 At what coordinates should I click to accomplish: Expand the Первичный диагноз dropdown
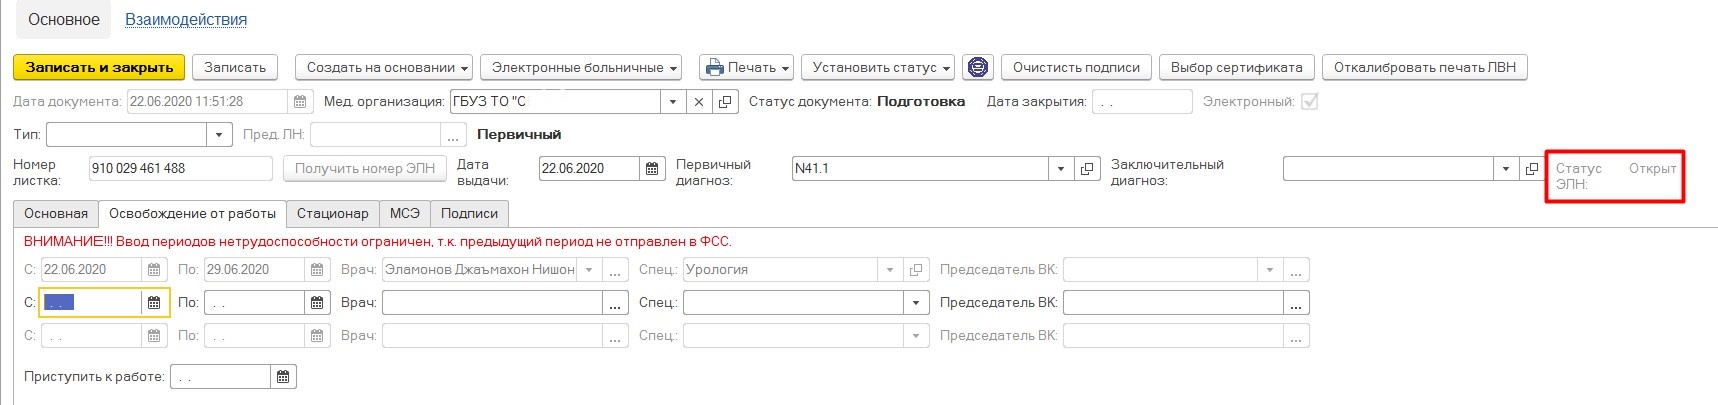click(x=1061, y=169)
